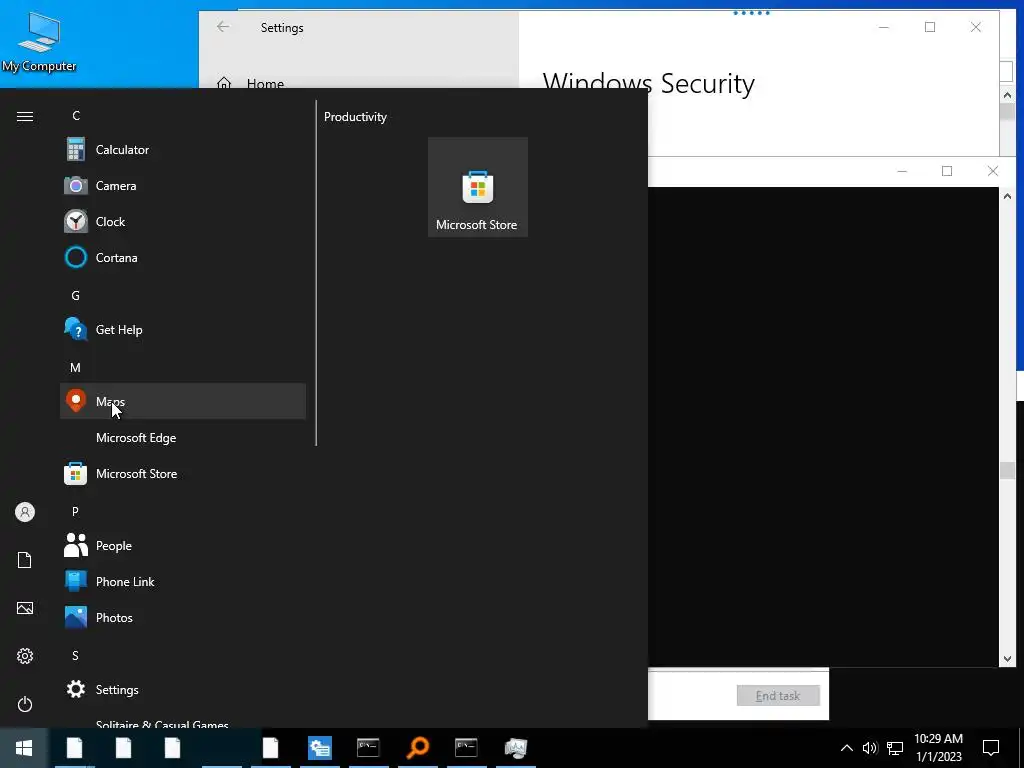1024x768 pixels.
Task: Open Settings gear in the Start sidebar
Action: [25, 656]
